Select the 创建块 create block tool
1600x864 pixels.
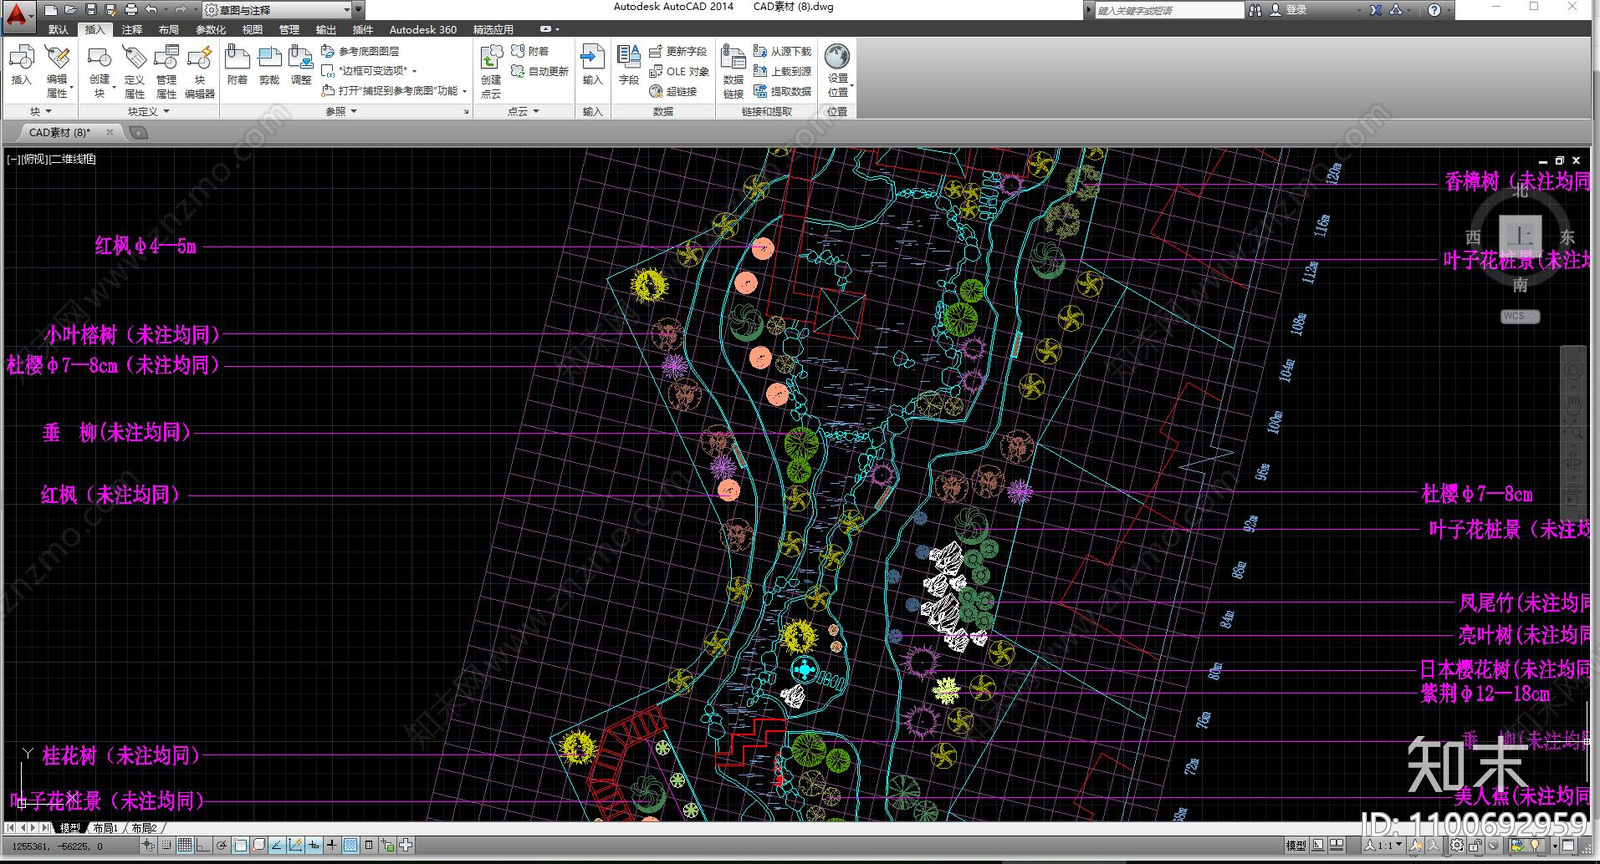pos(99,71)
